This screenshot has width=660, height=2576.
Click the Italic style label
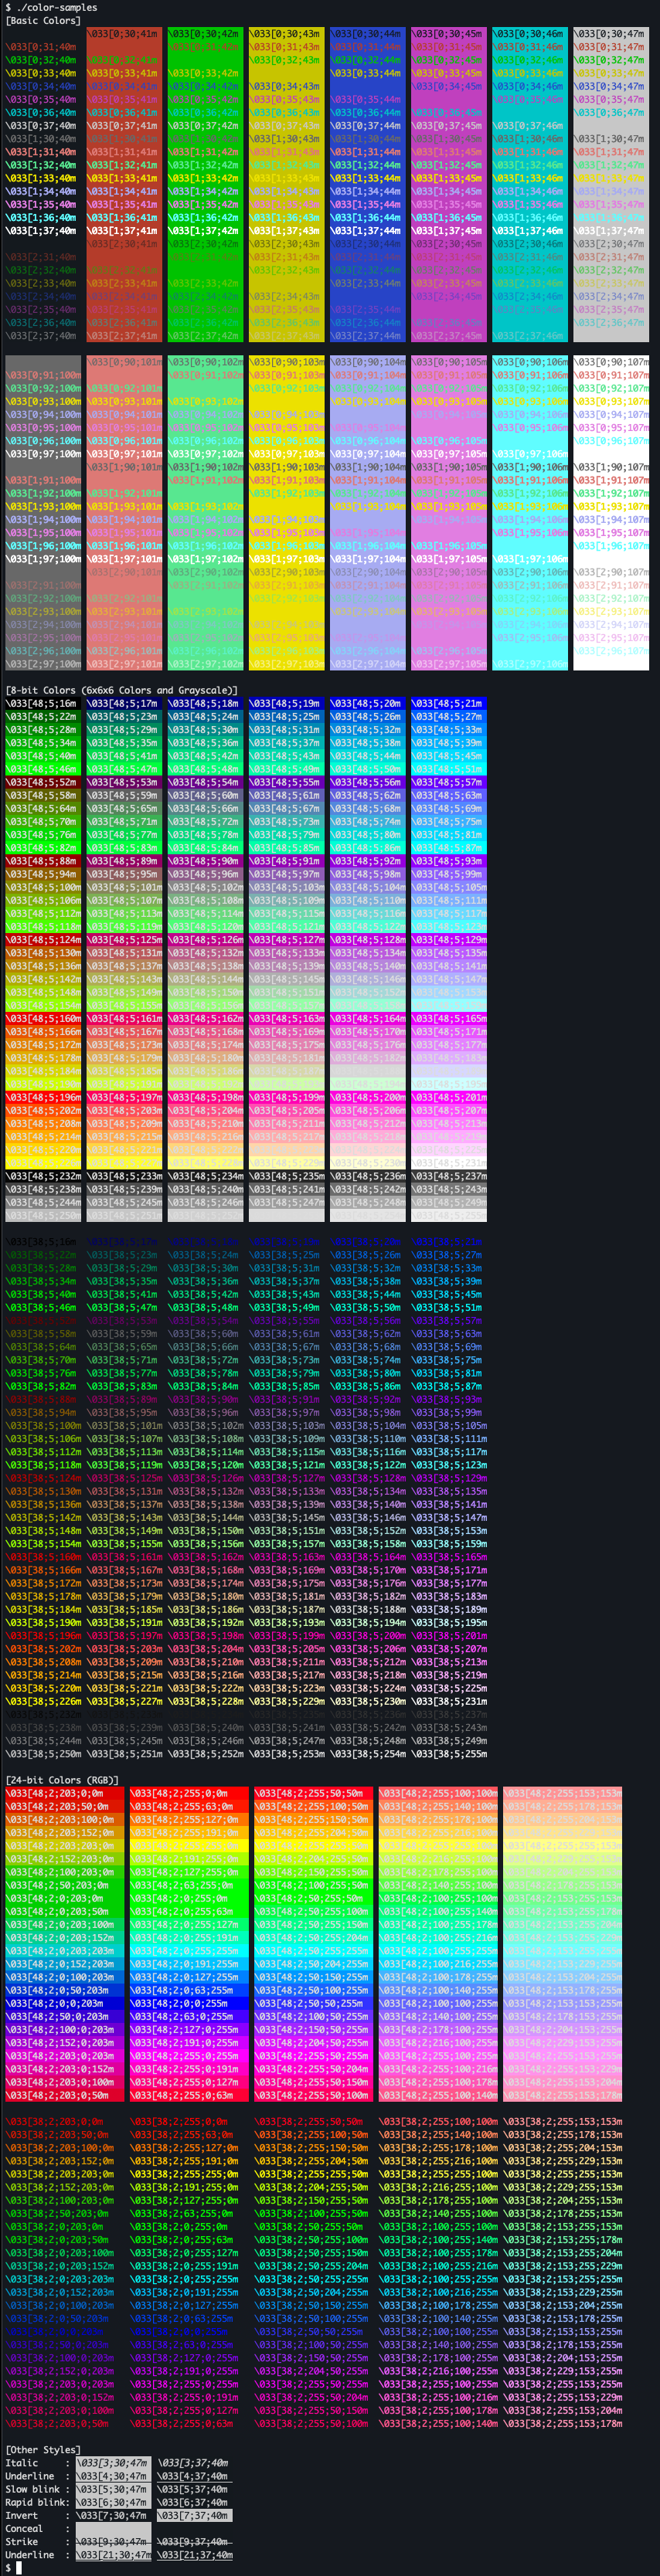pyautogui.click(x=22, y=2463)
